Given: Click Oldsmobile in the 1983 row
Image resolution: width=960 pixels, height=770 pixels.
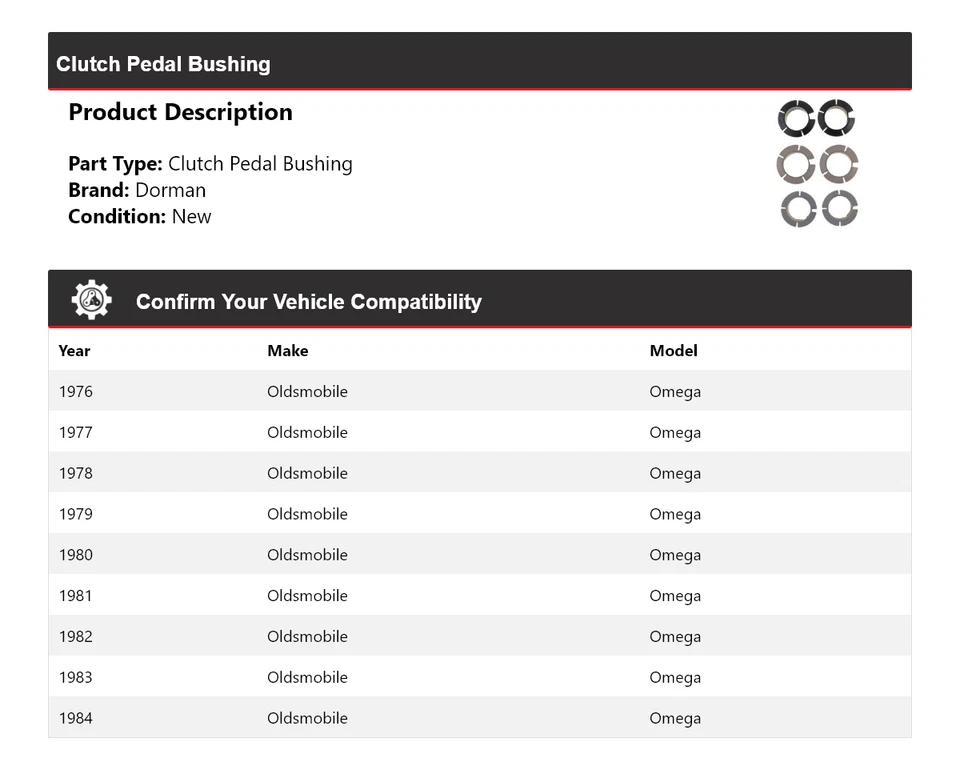Looking at the screenshot, I should click(x=307, y=677).
